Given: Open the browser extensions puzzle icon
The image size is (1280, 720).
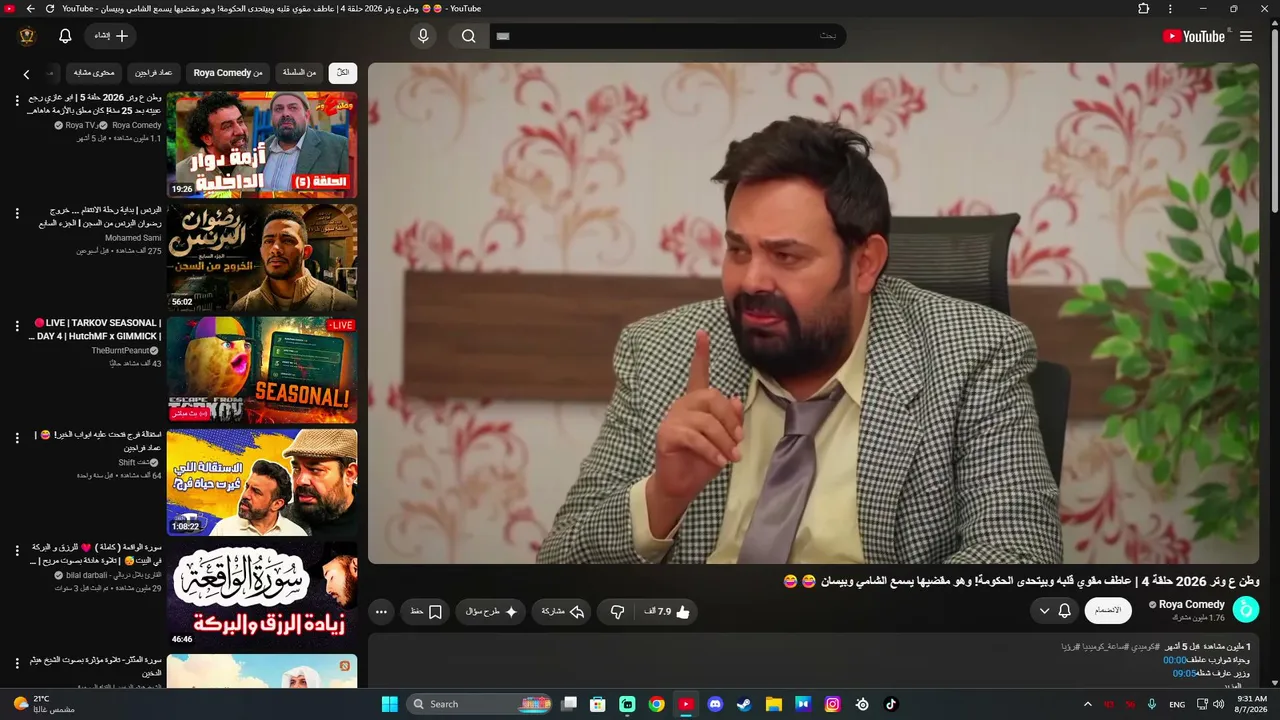Looking at the screenshot, I should tap(1144, 9).
